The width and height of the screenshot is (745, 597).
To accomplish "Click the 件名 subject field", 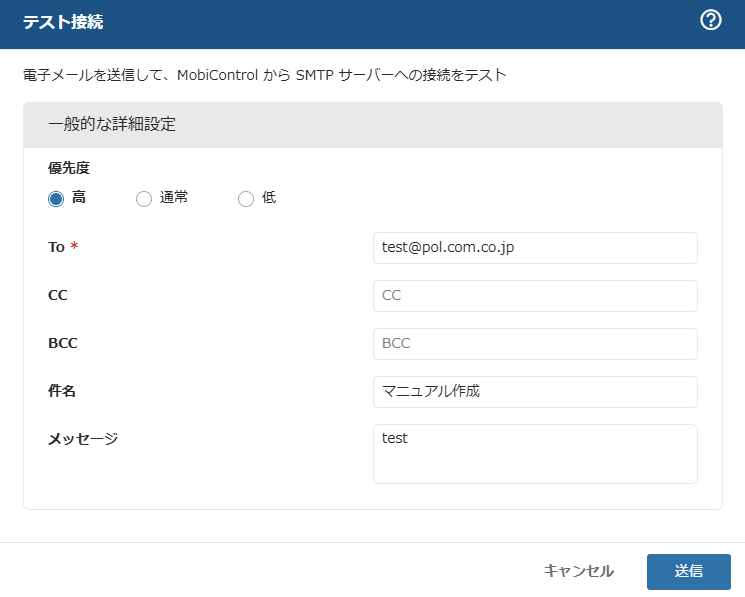I will (535, 392).
